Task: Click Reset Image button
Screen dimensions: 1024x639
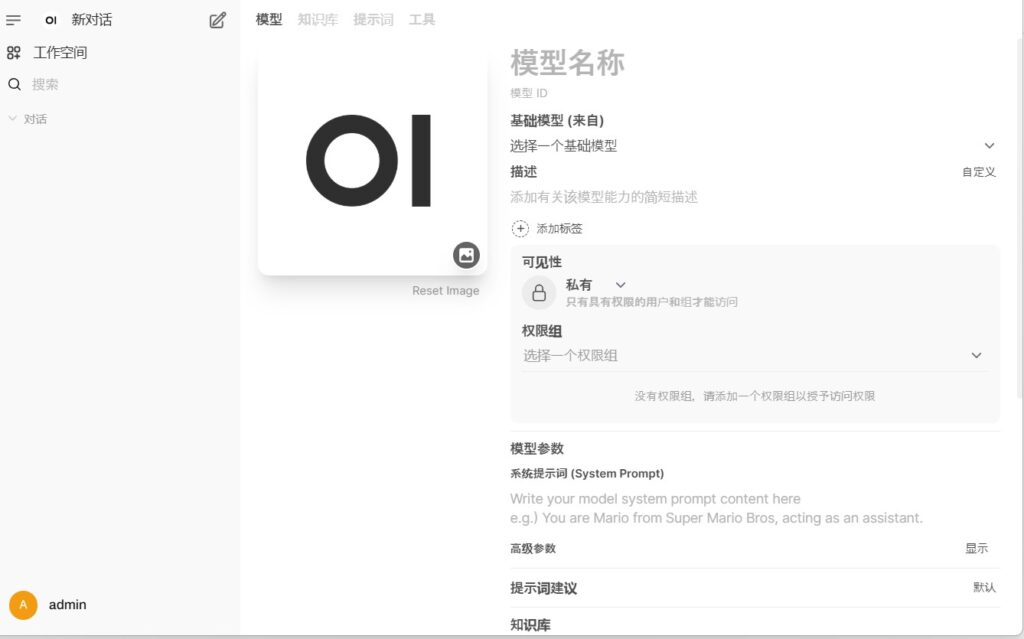Action: [445, 291]
